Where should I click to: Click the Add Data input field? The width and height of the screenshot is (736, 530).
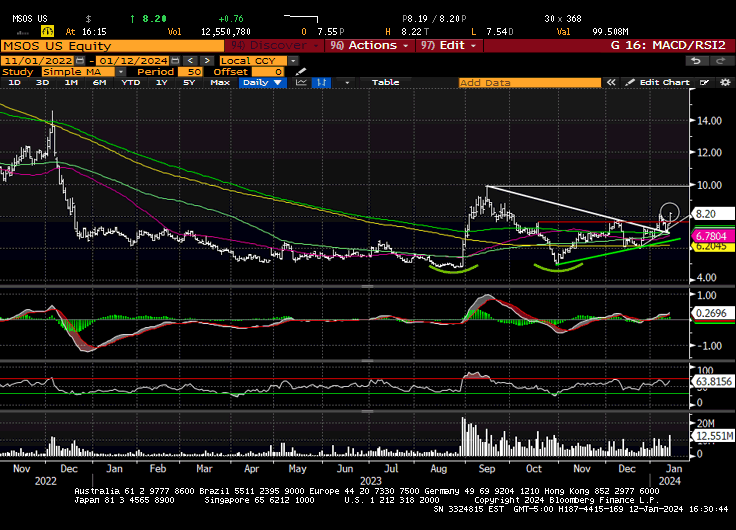coord(529,83)
